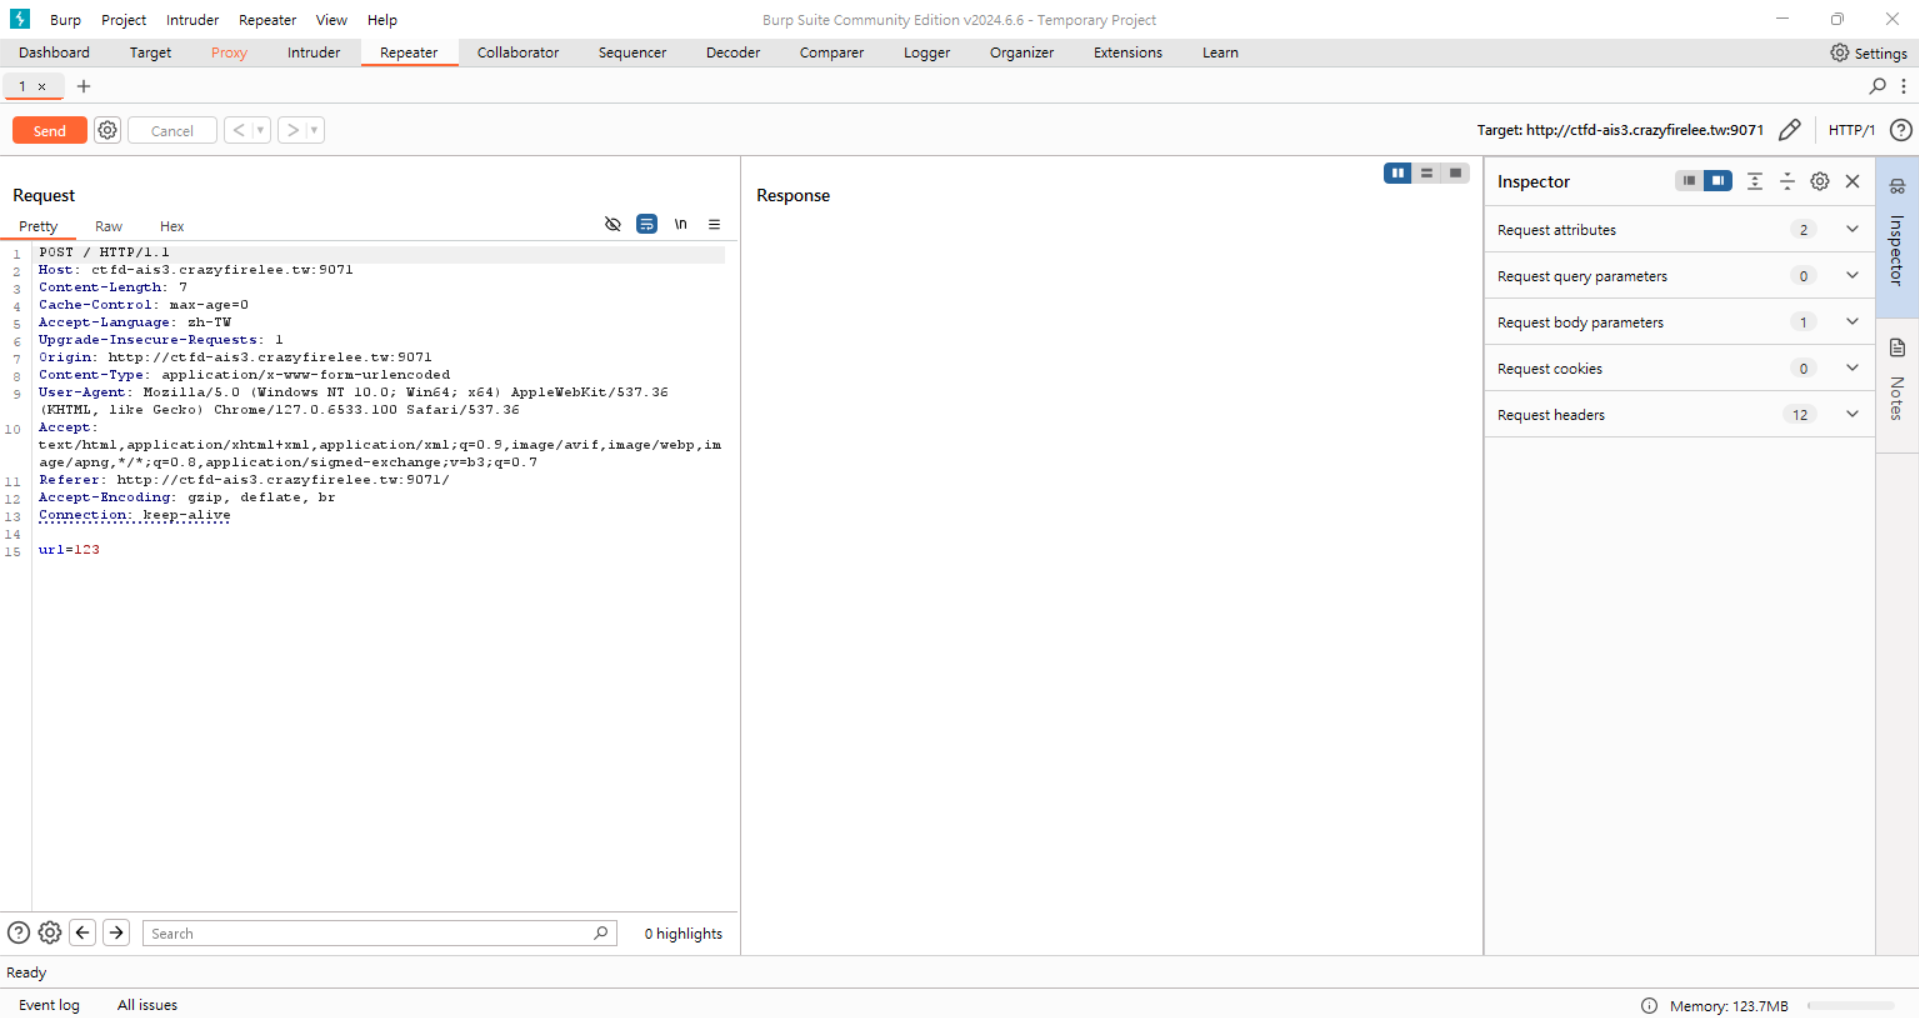Open Inspector settings gear icon
Viewport: 1919px width, 1018px height.
[1819, 181]
